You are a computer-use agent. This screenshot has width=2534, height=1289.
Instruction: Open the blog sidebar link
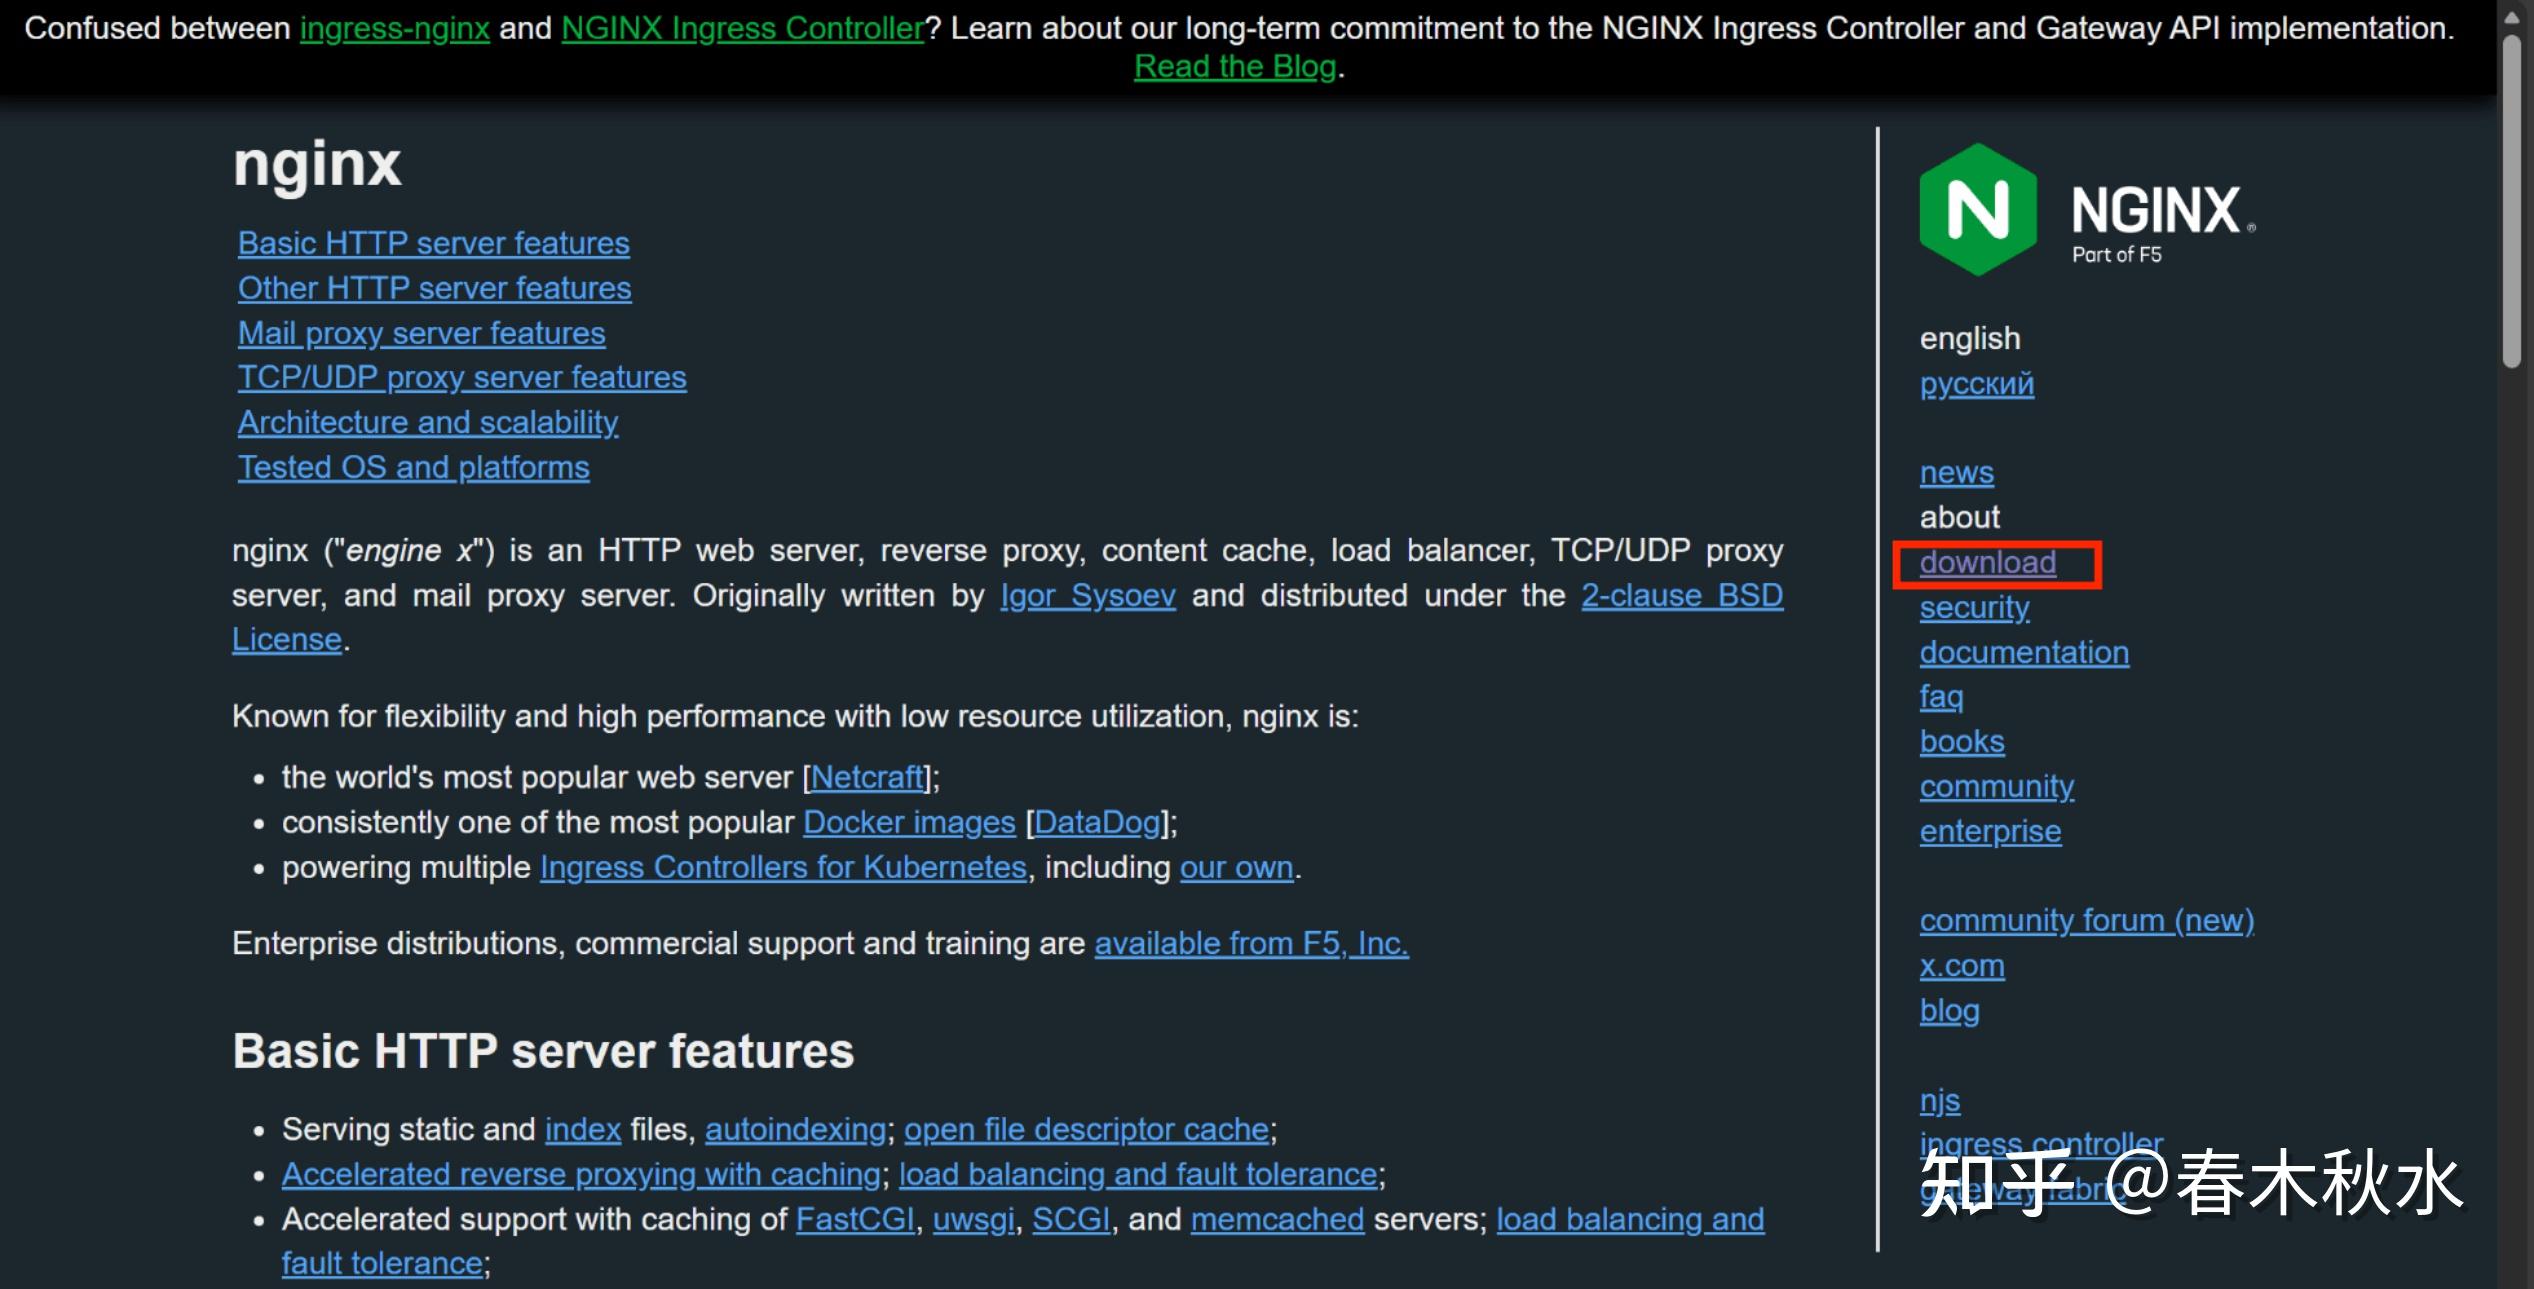[1949, 1010]
